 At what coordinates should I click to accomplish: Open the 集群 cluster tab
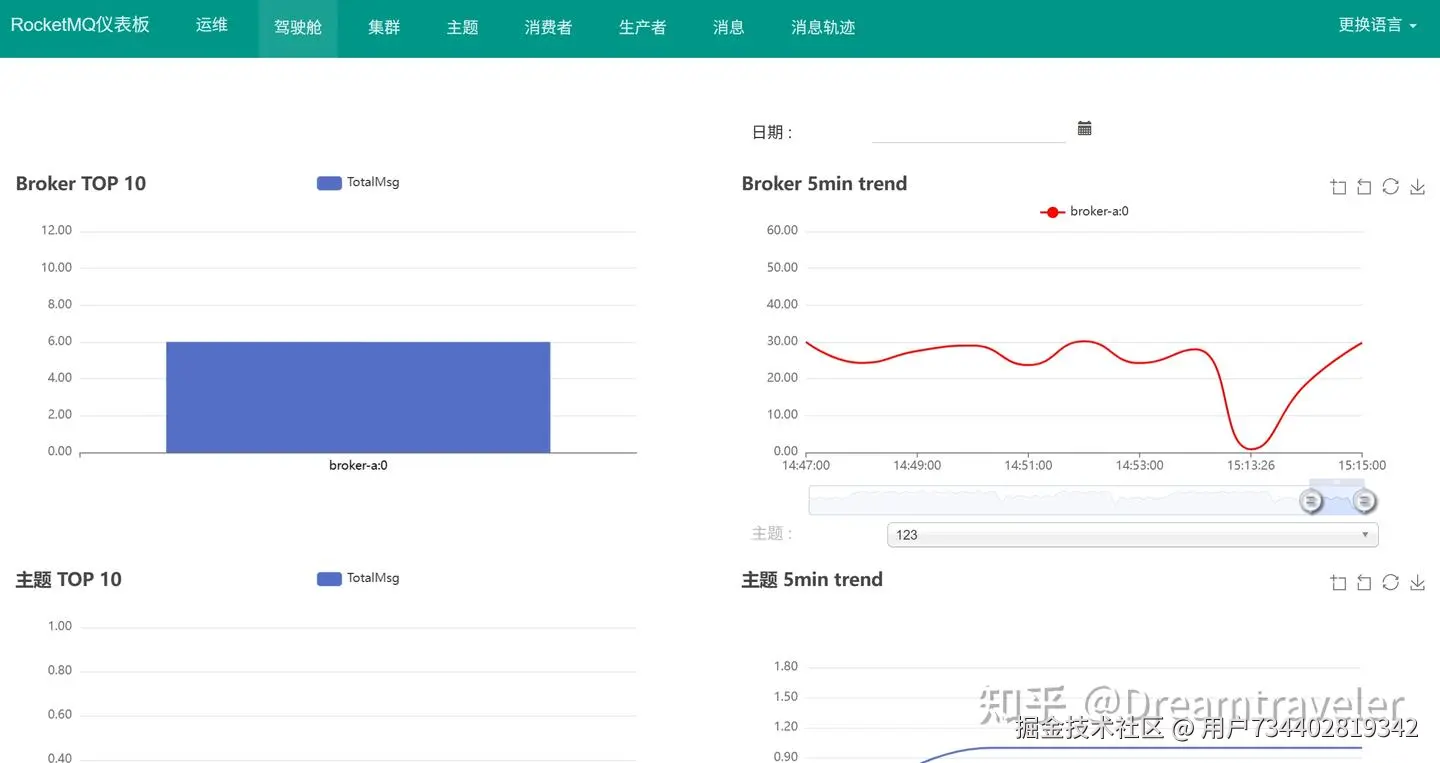[384, 28]
